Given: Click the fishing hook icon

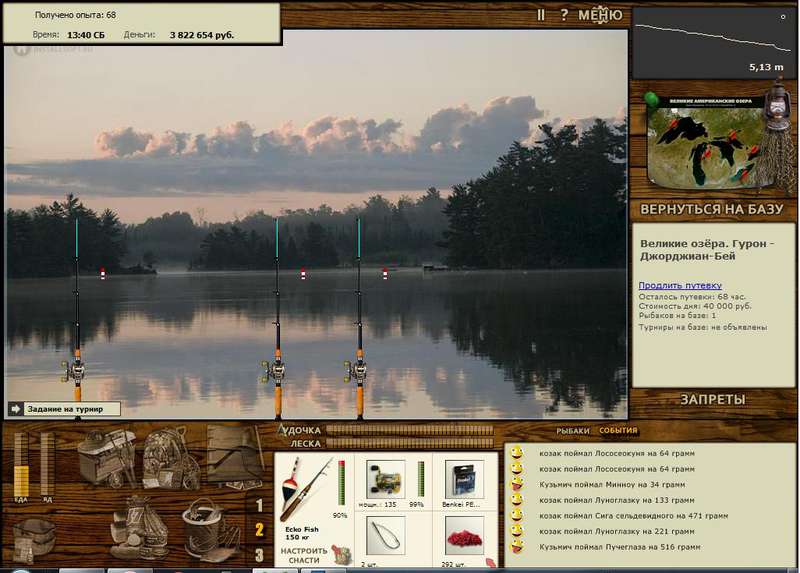Looking at the screenshot, I should point(386,536).
